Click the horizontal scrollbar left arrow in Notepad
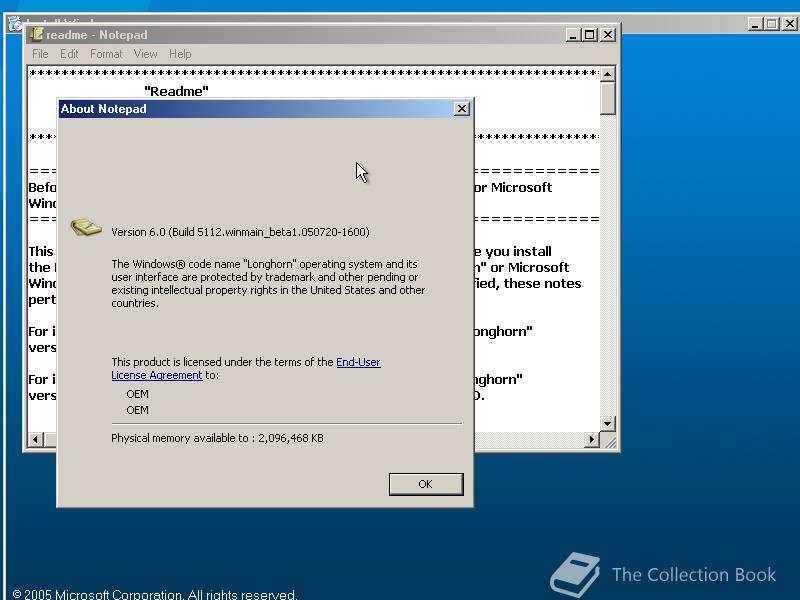Viewport: 800px width, 600px height. [x=36, y=439]
